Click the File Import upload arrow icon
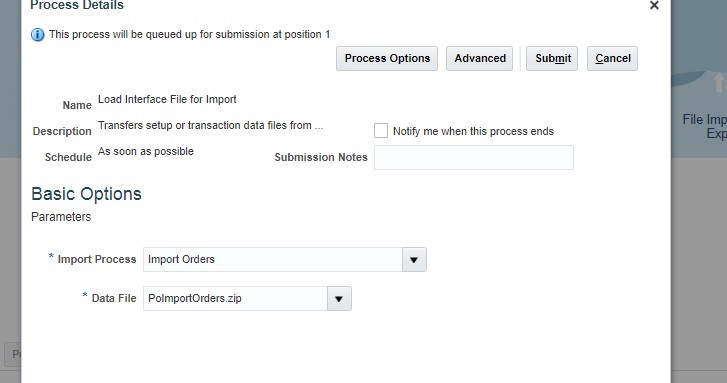 (720, 83)
